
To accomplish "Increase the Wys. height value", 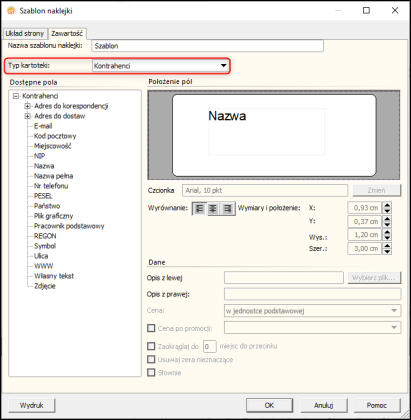I will coord(387,232).
